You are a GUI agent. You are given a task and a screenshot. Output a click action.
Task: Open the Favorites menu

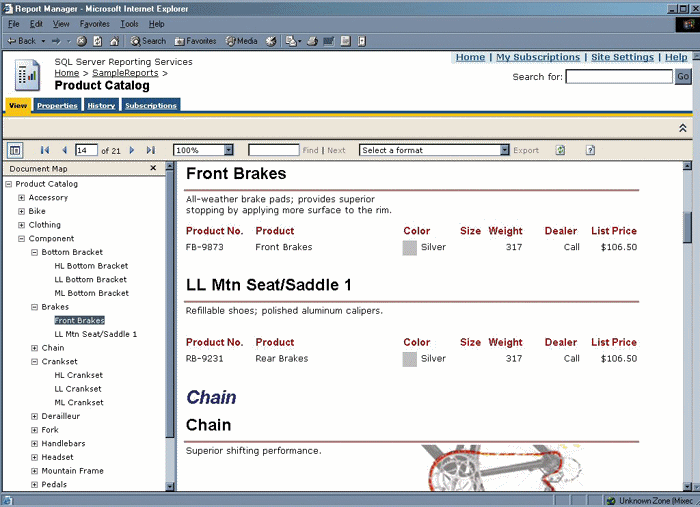click(x=95, y=24)
